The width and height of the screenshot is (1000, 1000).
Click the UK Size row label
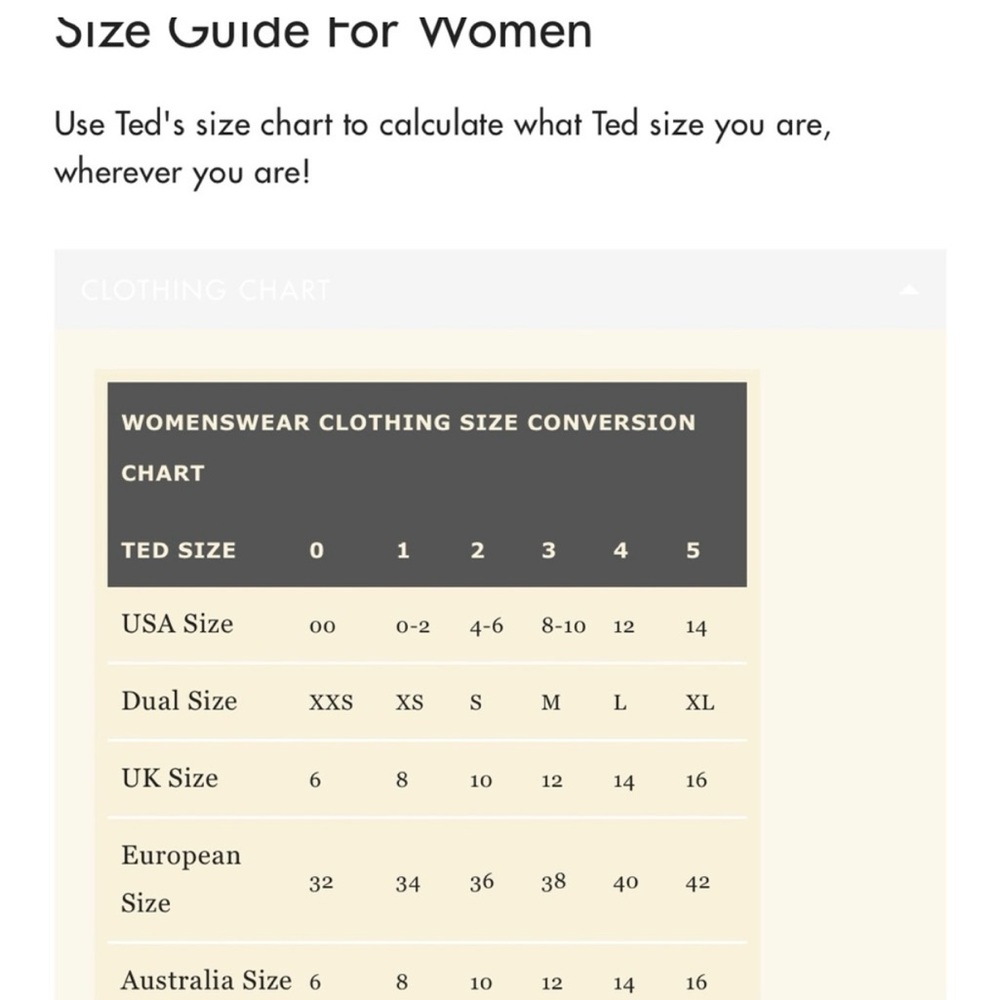(170, 778)
